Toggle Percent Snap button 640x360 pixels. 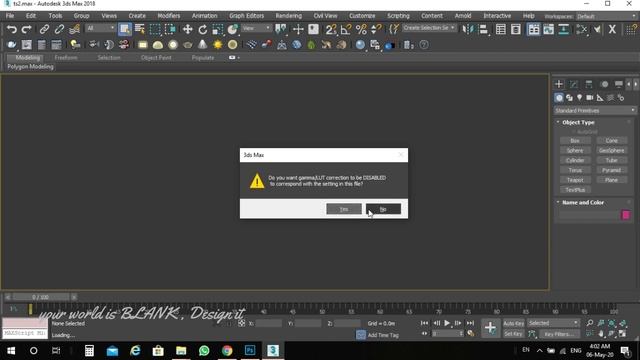[x=361, y=29]
